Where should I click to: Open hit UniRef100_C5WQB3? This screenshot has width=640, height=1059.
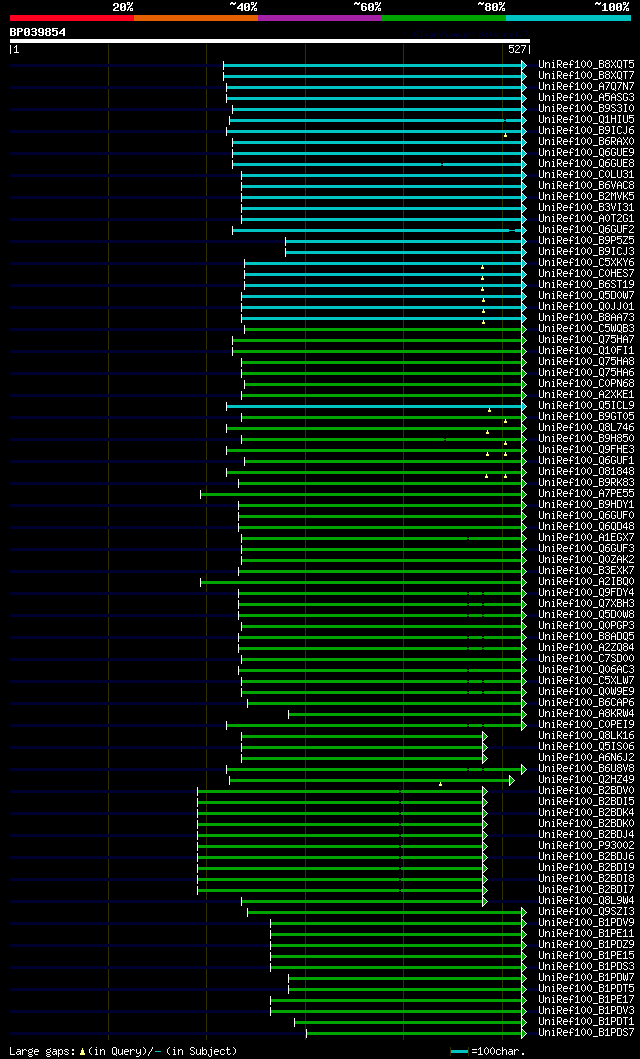click(x=586, y=329)
